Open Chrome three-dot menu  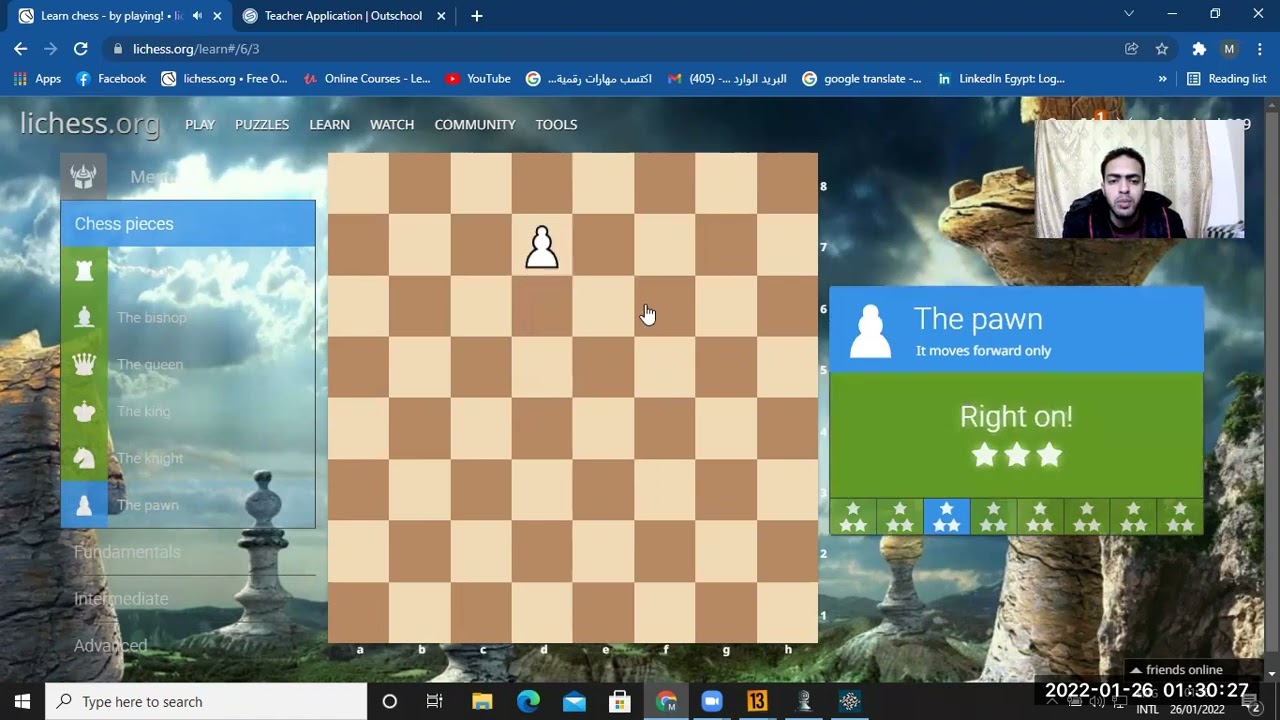coord(1259,48)
